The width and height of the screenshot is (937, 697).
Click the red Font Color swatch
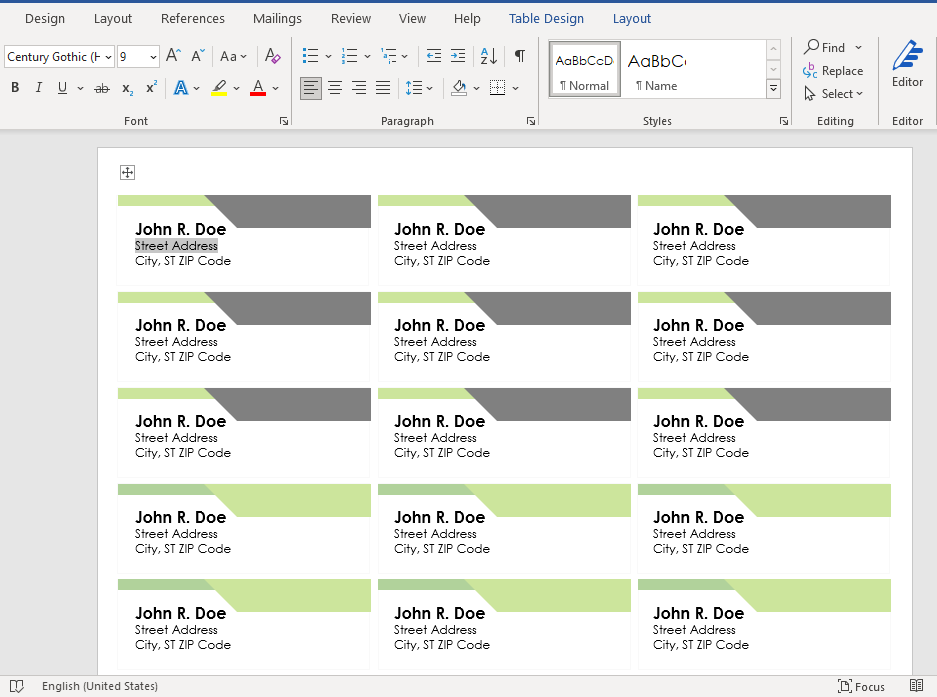pos(258,88)
